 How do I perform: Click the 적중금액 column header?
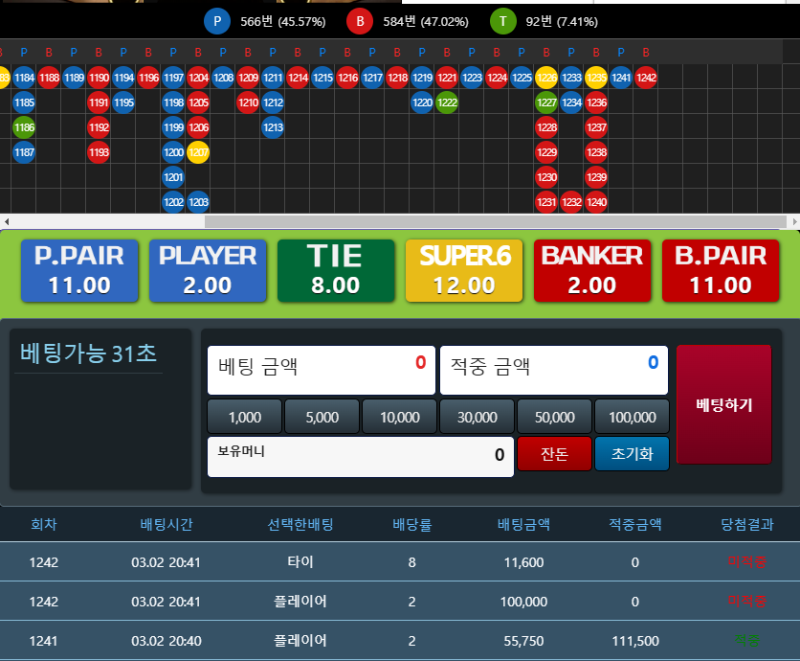(x=635, y=524)
